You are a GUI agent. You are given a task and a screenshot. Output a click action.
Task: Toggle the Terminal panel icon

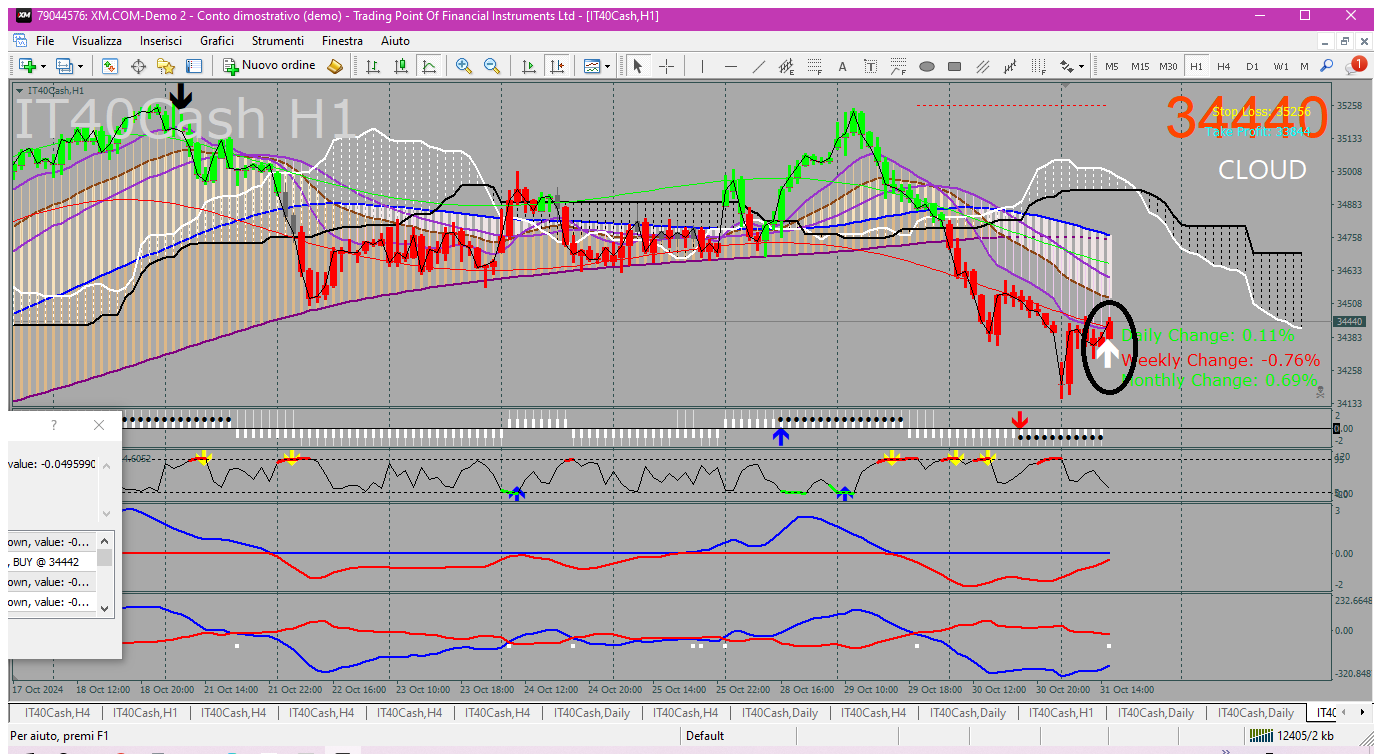tap(194, 66)
